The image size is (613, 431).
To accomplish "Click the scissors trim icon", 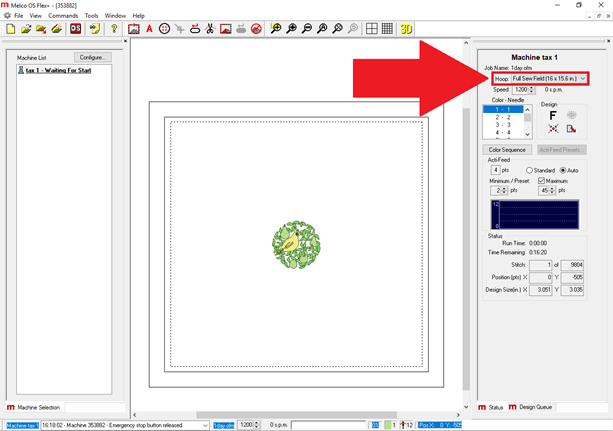I will (x=210, y=29).
